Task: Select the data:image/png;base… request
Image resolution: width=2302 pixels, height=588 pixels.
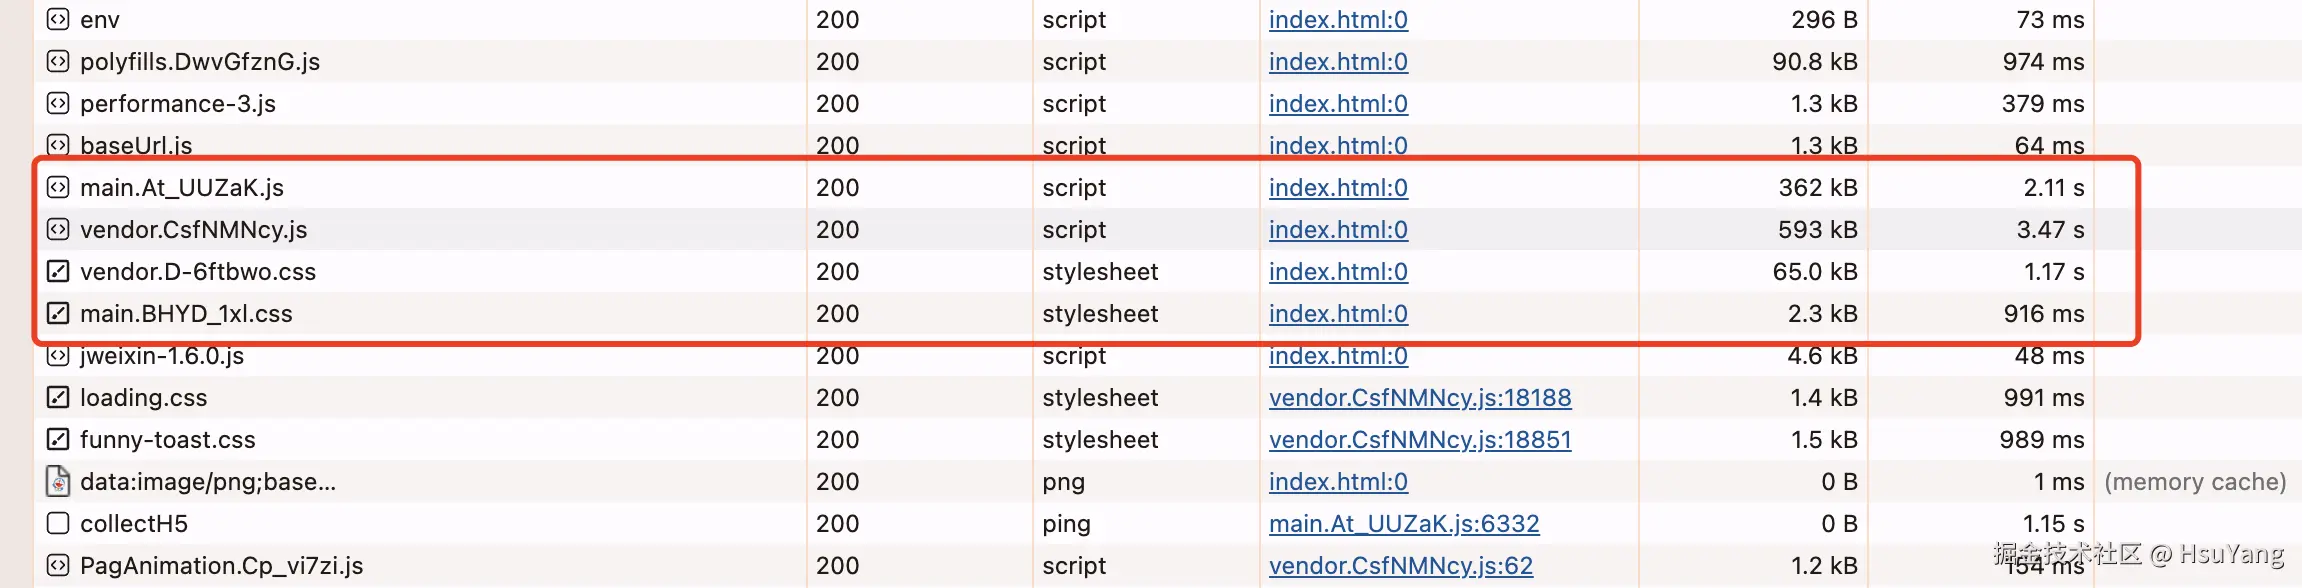Action: tap(208, 481)
